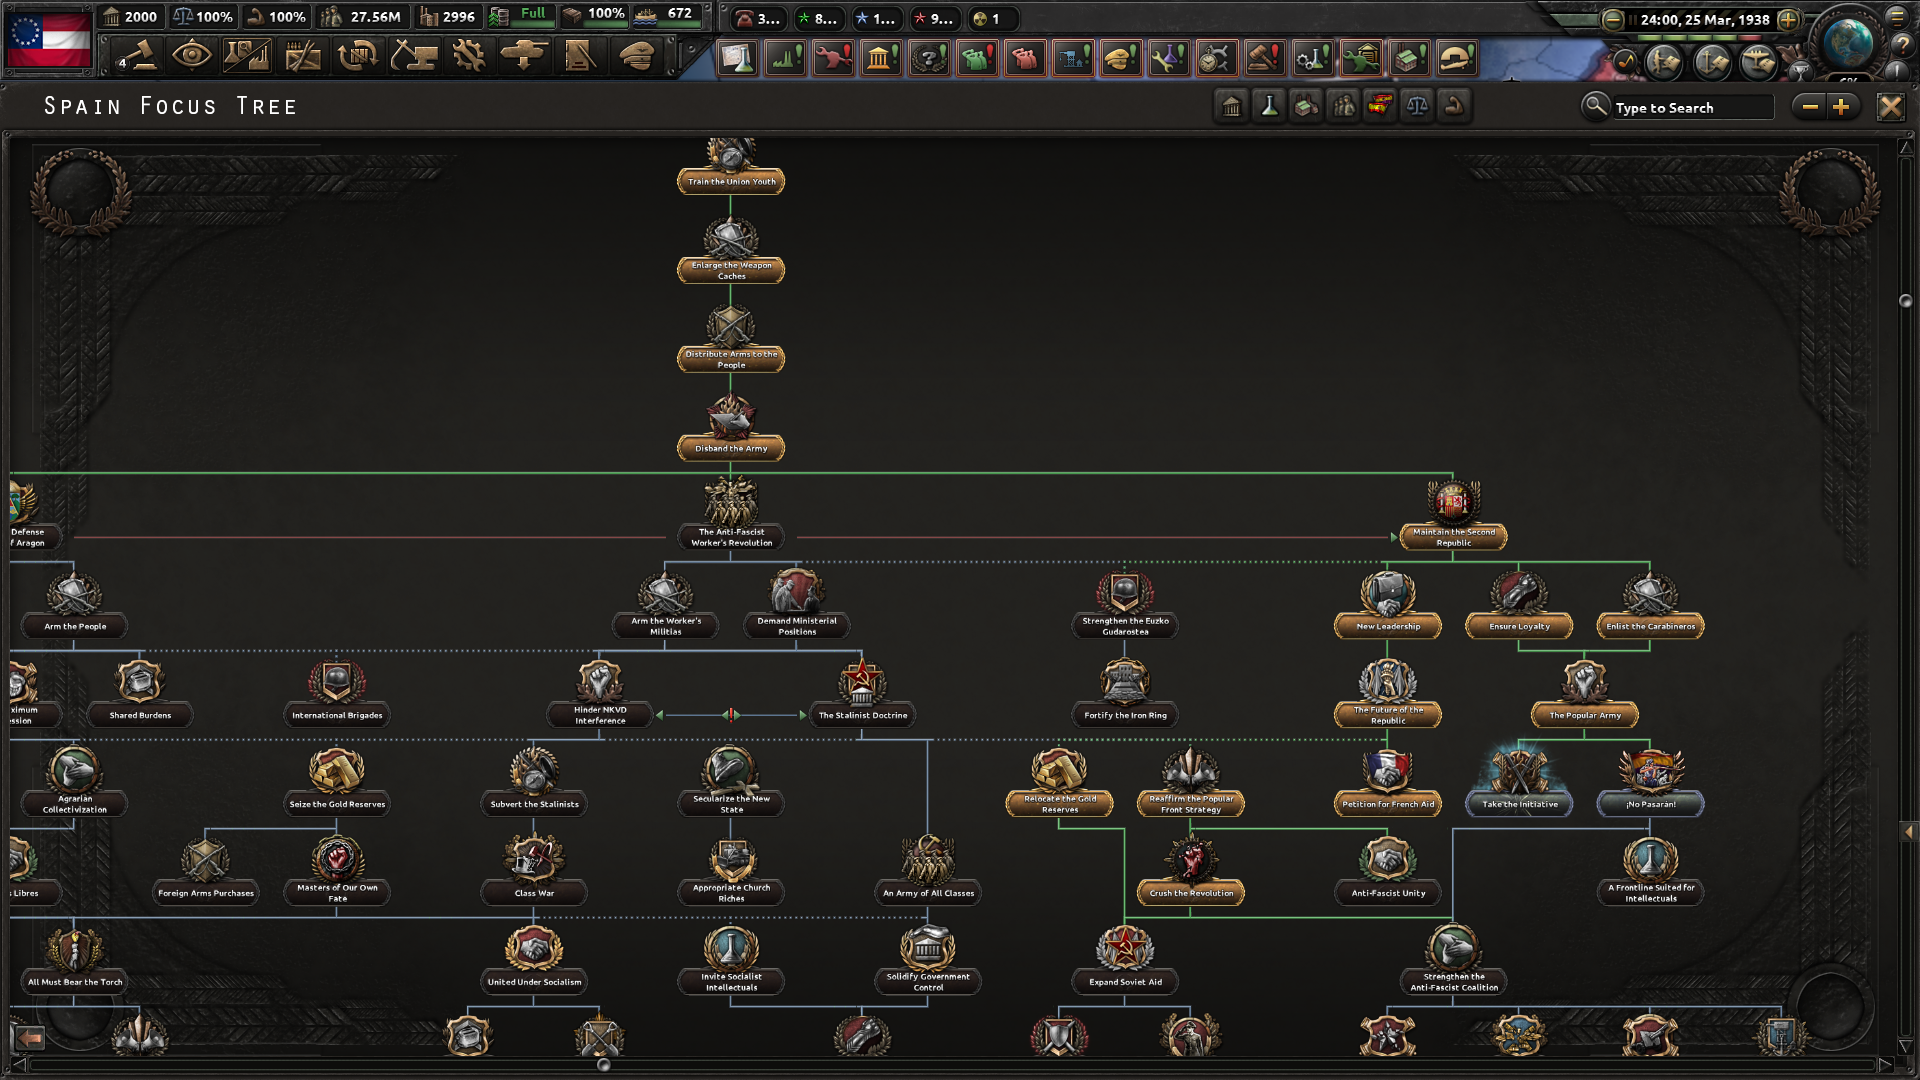The image size is (1920, 1080).
Task: Click the green chart alert icon
Action: click(x=785, y=58)
